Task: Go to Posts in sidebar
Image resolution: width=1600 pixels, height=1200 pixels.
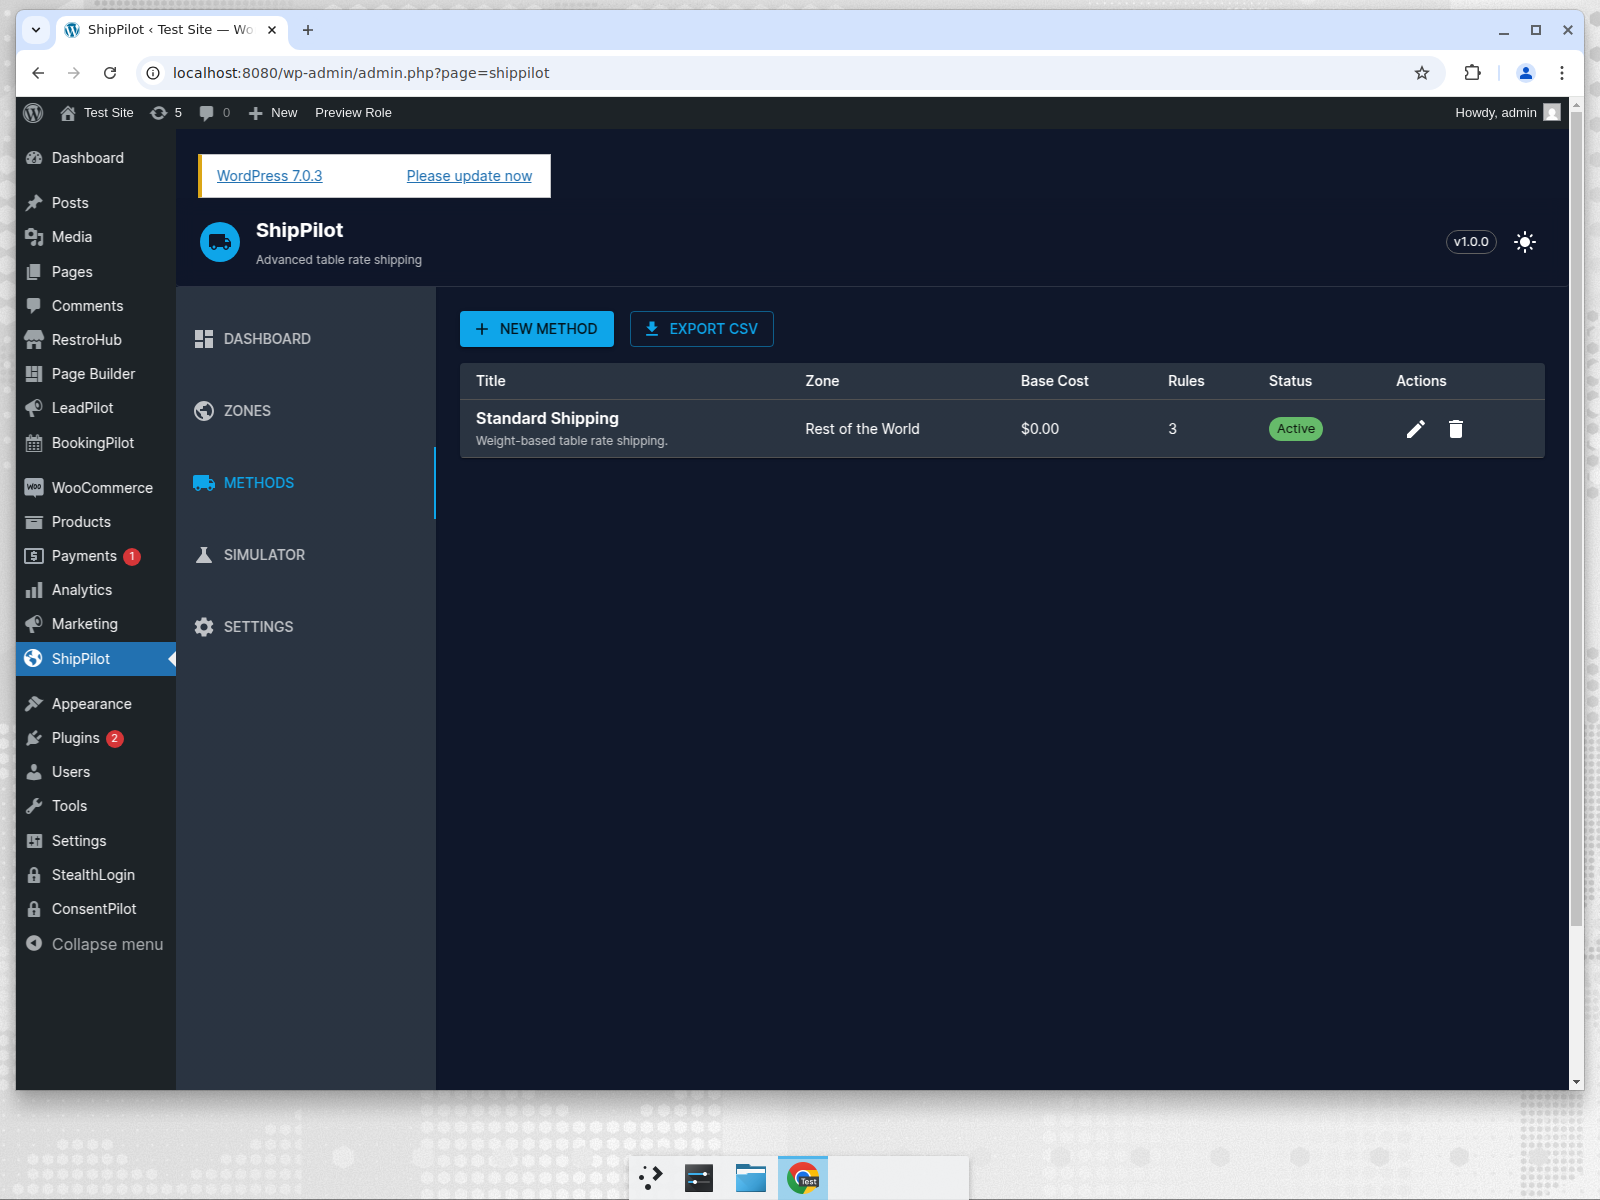Action: click(x=96, y=203)
